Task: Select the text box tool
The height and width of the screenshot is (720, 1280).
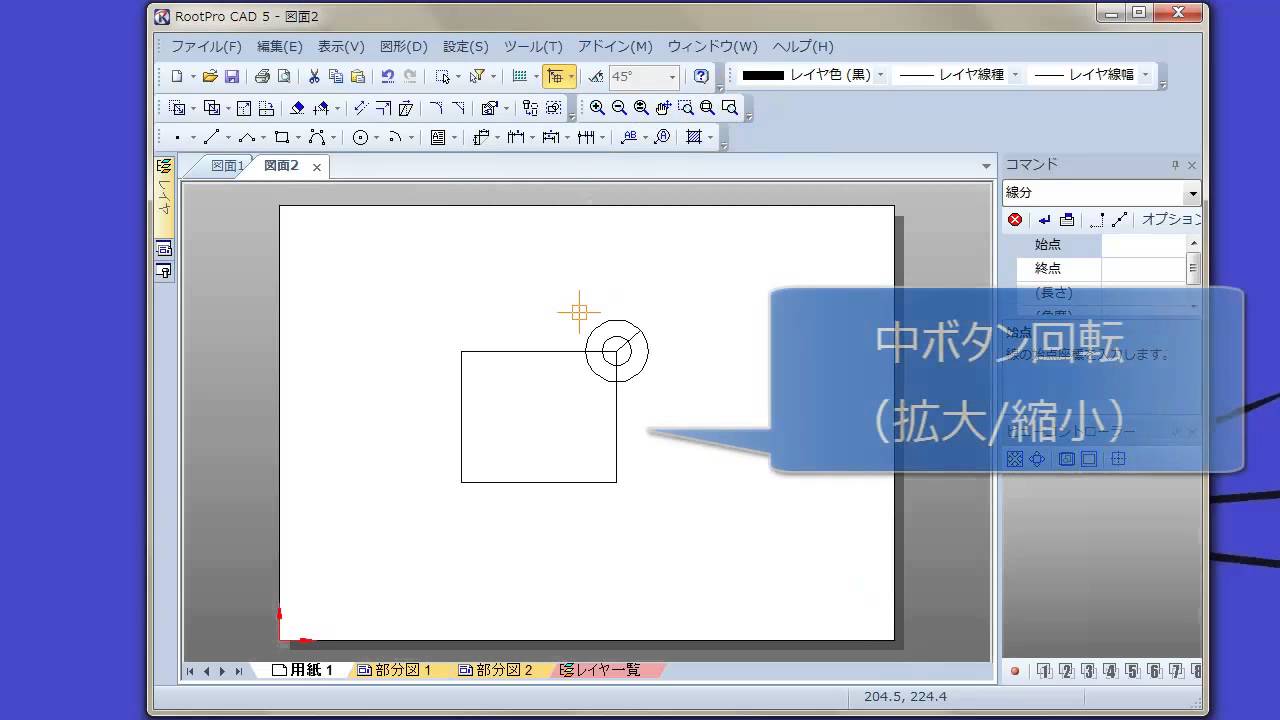Action: (x=438, y=138)
